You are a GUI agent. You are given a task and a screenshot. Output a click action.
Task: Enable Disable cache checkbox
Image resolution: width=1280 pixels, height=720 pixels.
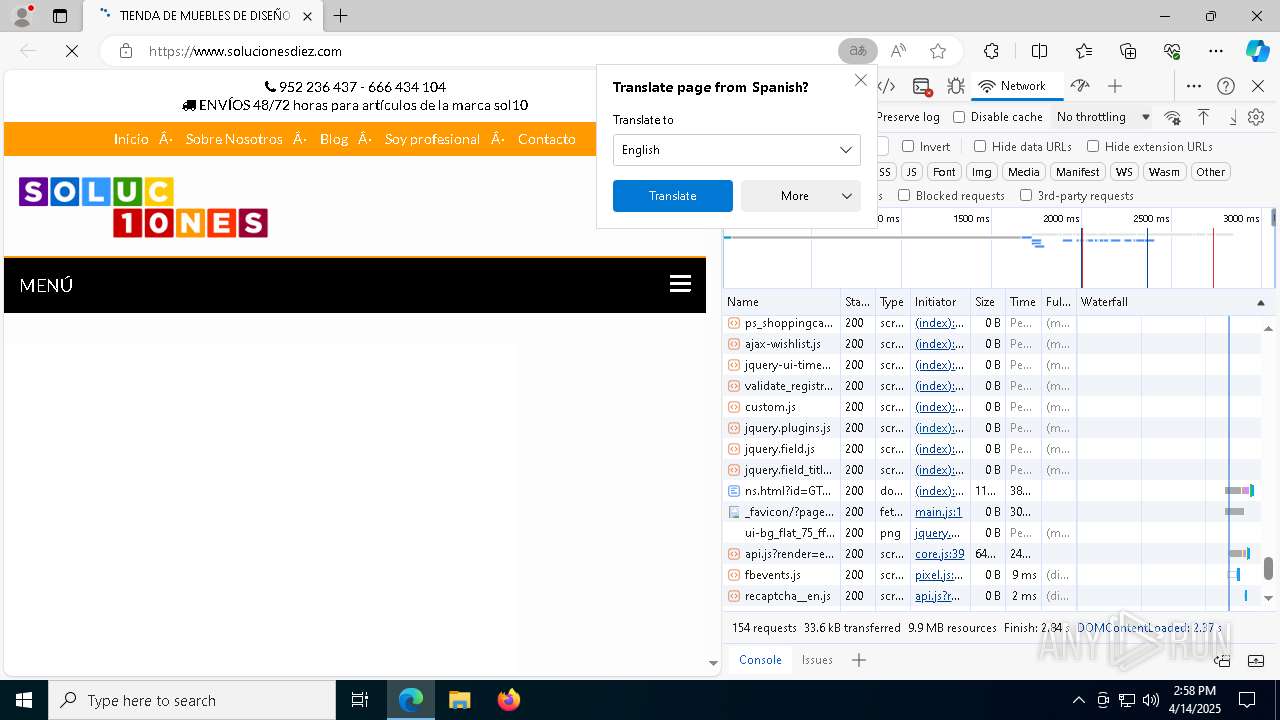click(959, 117)
